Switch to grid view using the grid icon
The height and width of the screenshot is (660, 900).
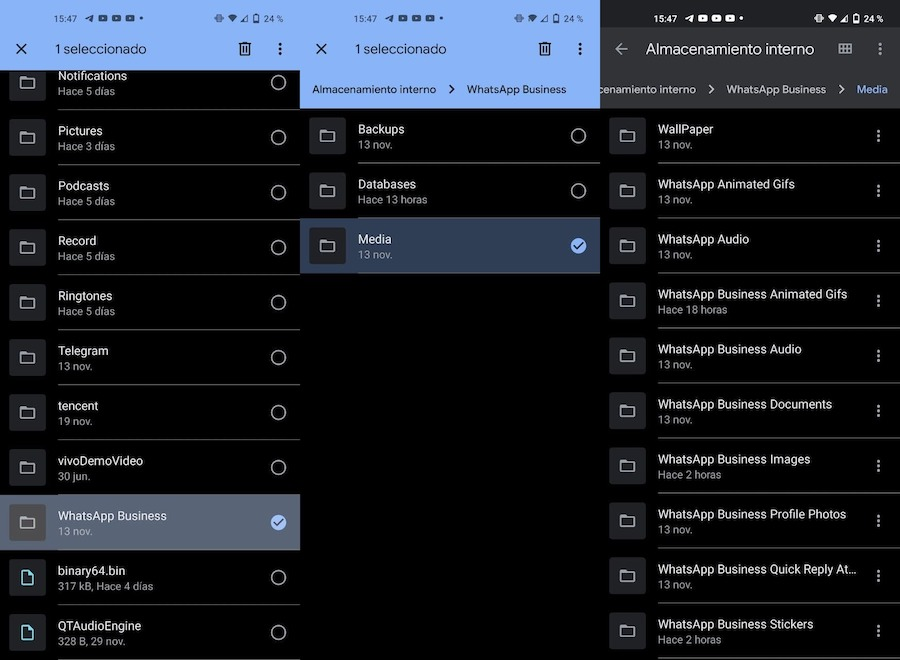(843, 48)
